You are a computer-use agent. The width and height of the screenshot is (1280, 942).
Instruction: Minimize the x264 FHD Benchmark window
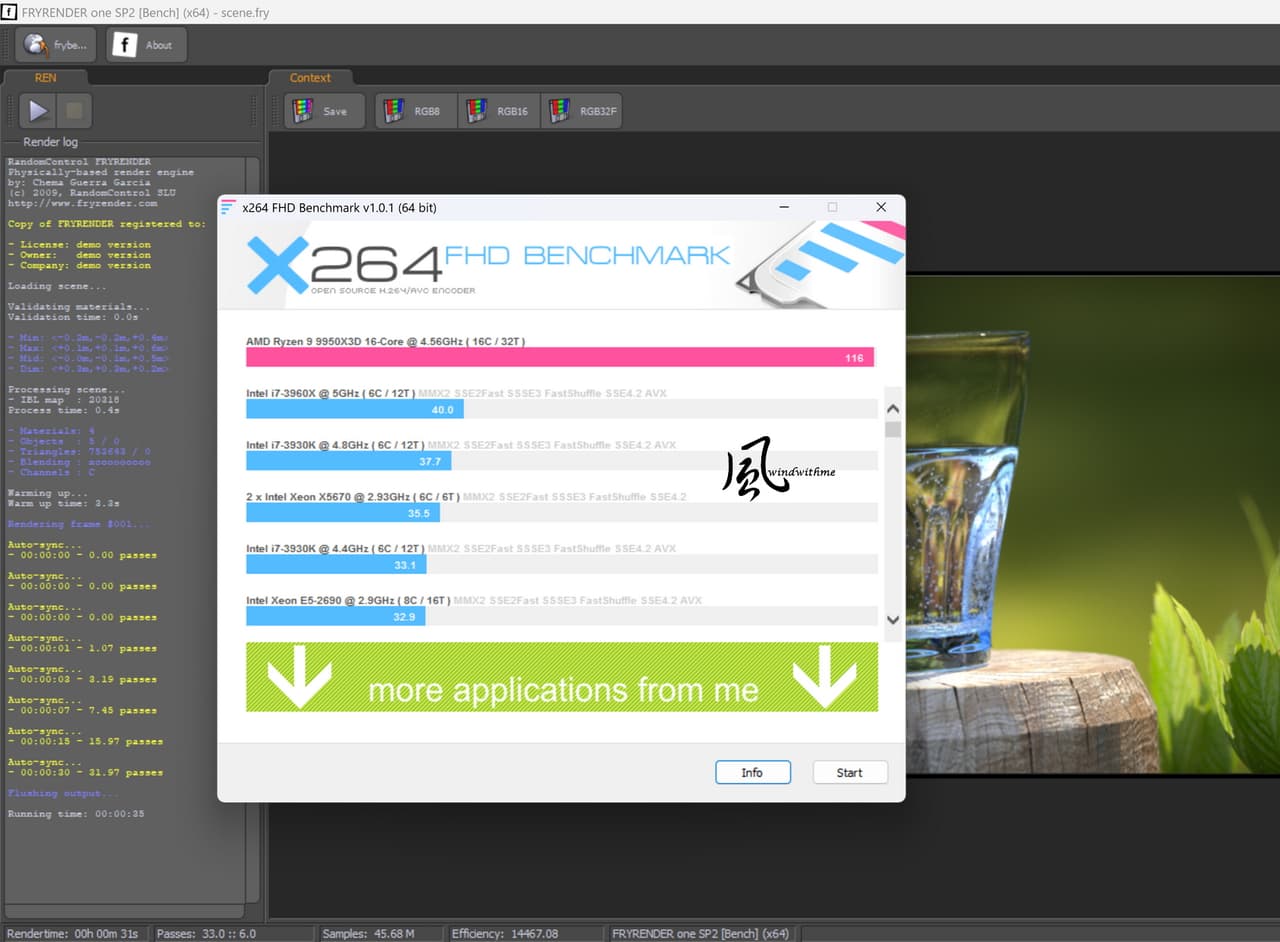click(x=785, y=207)
